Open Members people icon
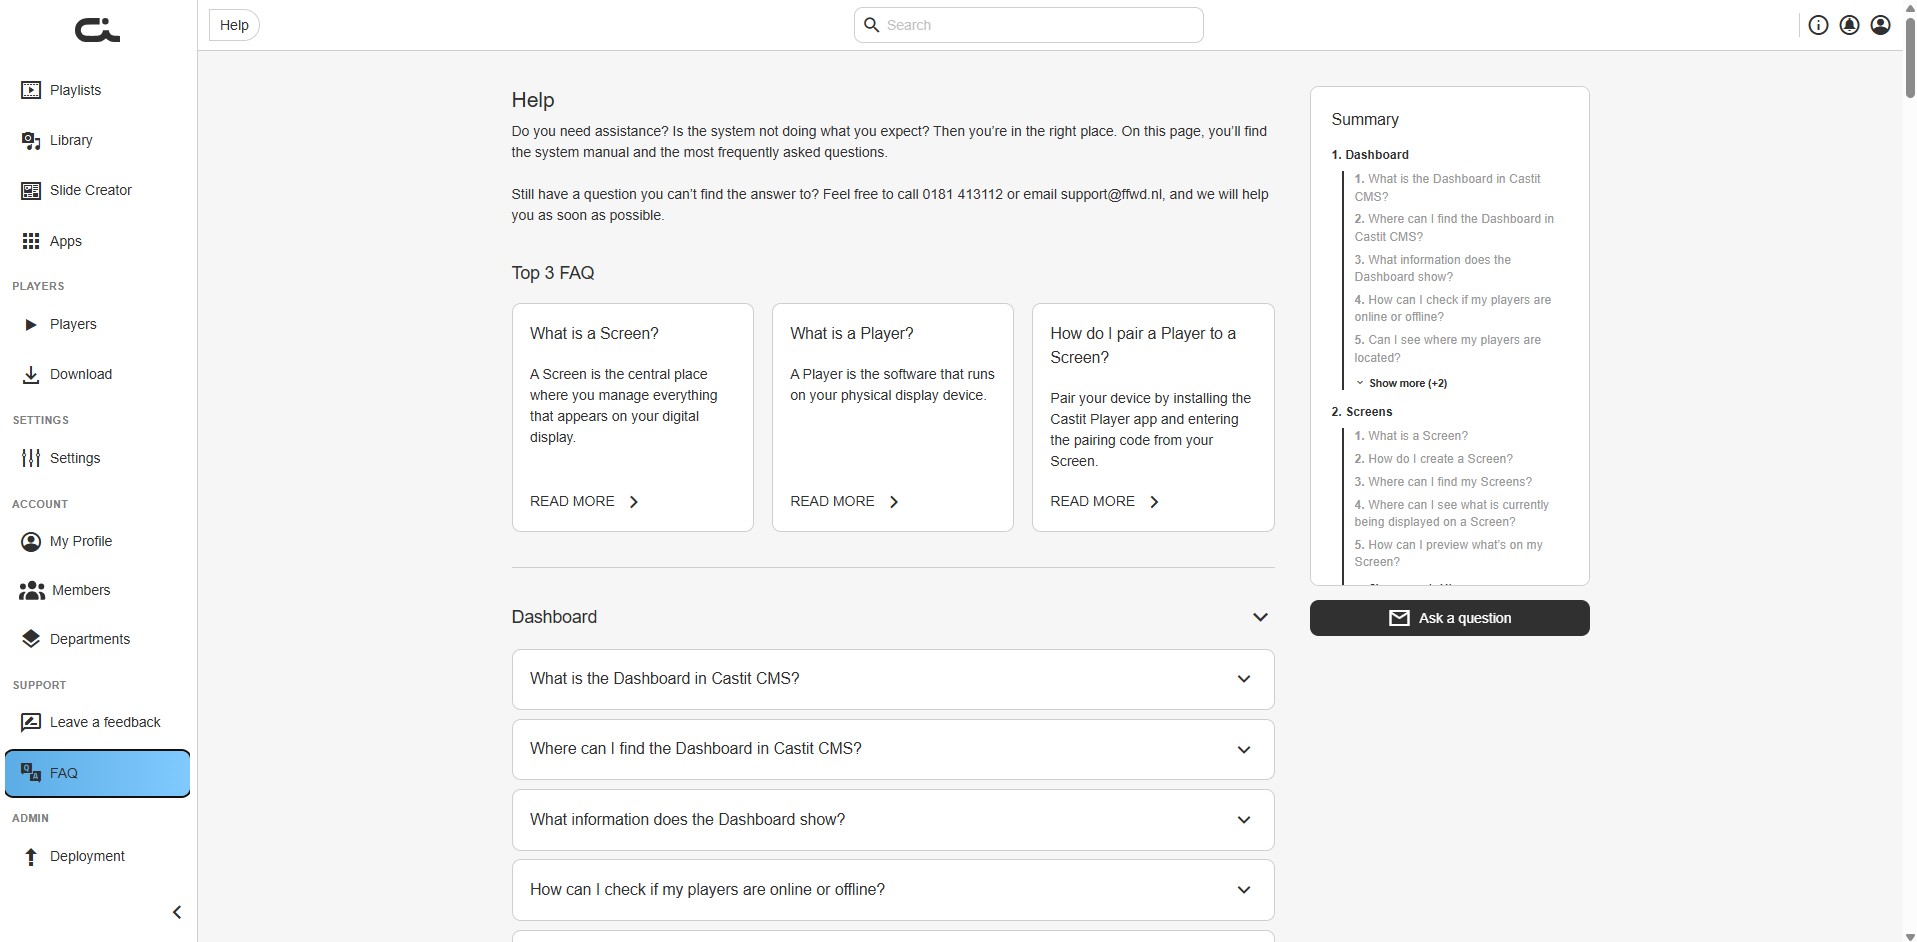 coord(32,590)
